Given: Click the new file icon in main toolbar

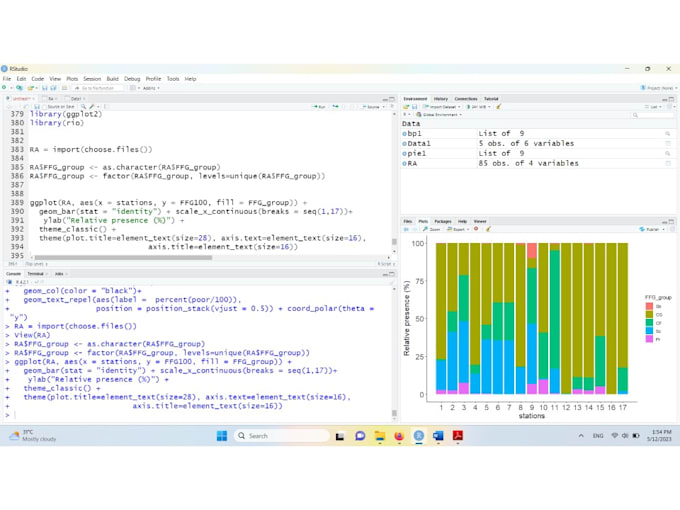Looking at the screenshot, I should (4, 88).
